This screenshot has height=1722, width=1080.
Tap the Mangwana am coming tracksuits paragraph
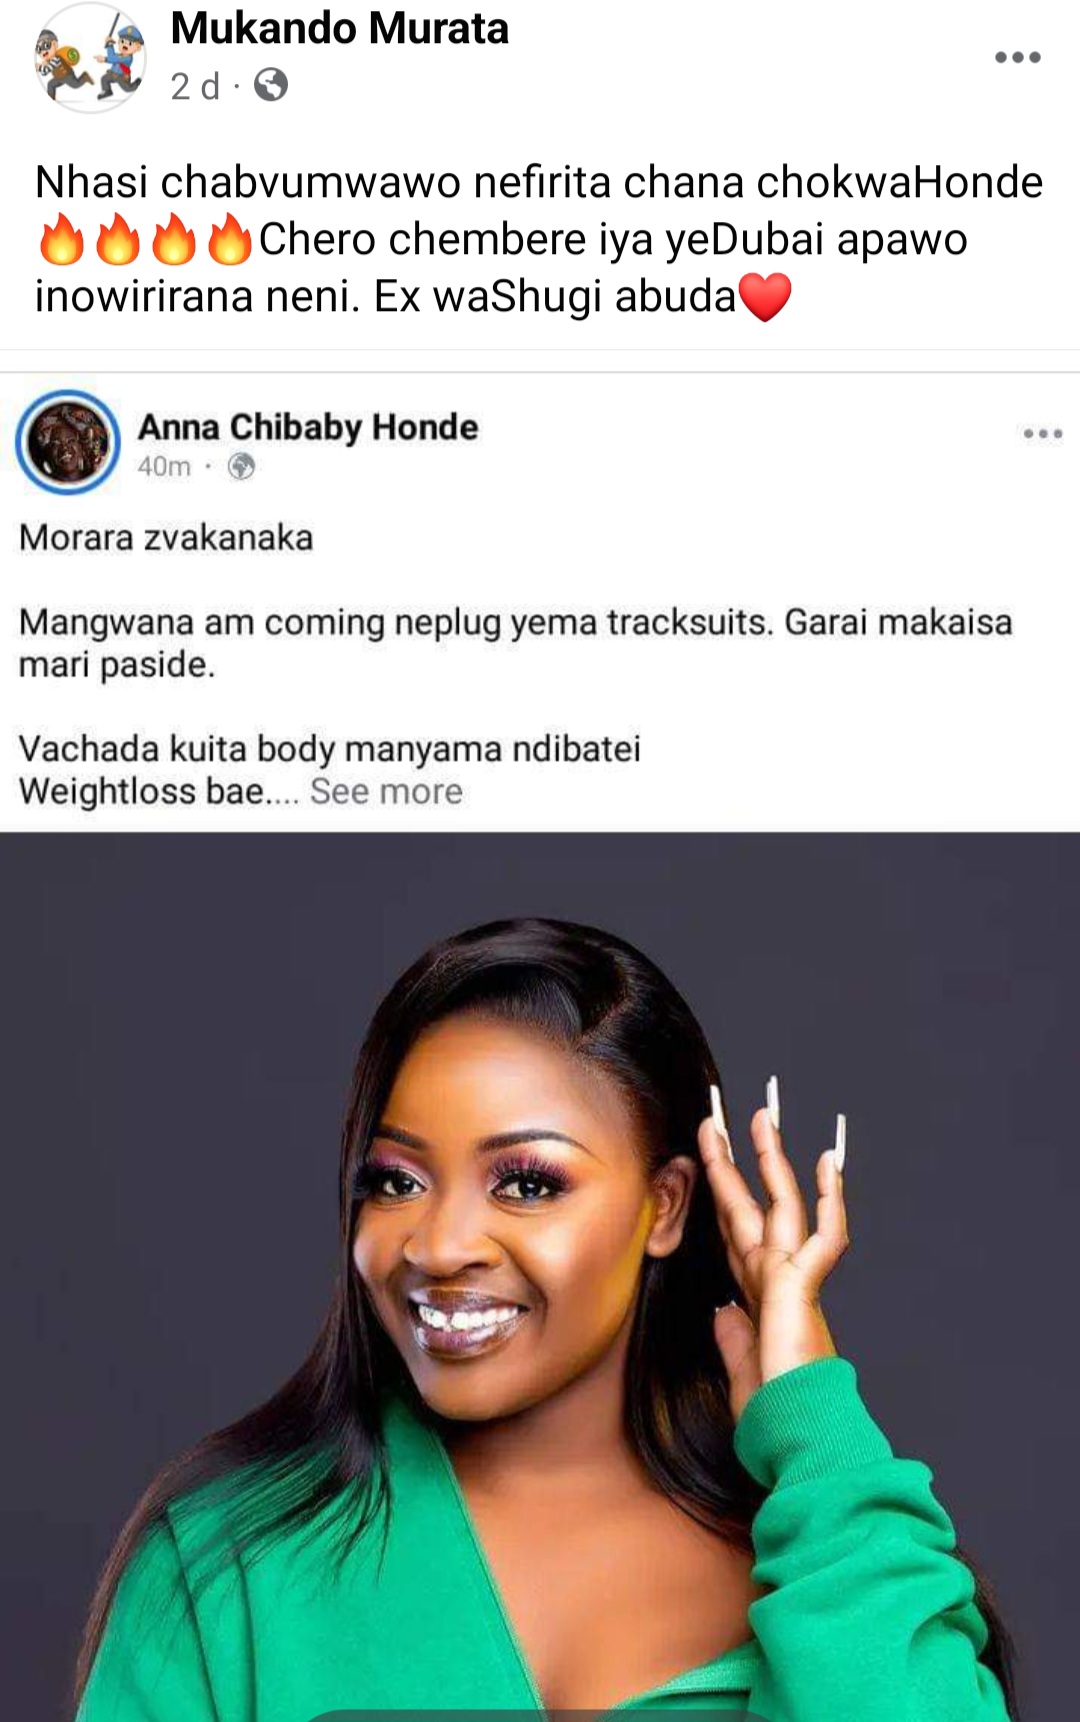[x=515, y=643]
